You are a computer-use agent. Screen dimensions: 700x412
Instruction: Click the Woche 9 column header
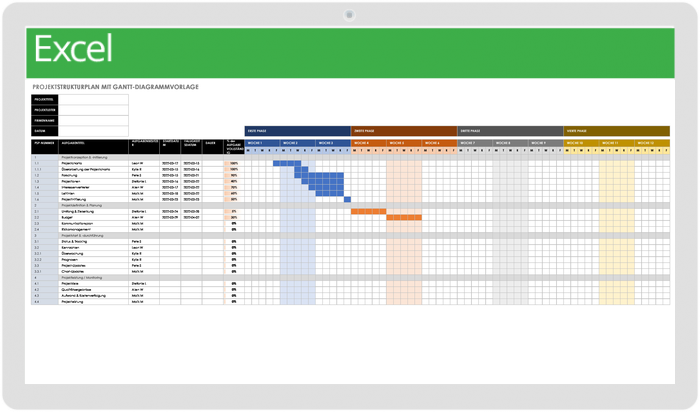coord(546,143)
